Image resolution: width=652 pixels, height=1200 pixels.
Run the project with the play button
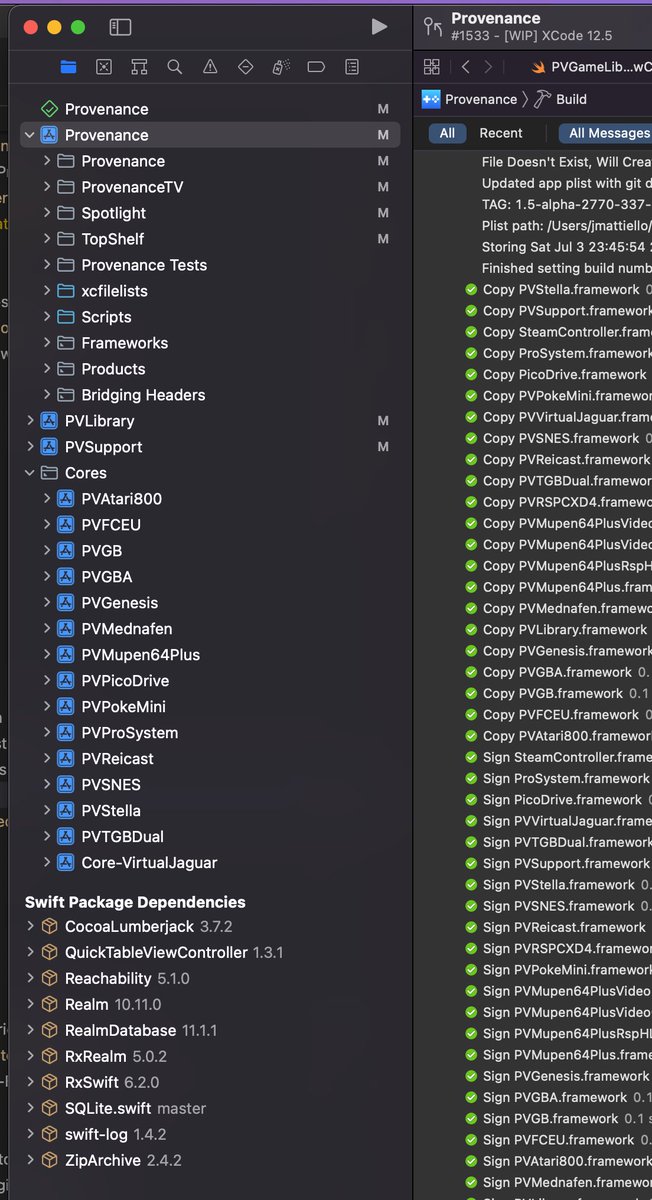[x=379, y=27]
